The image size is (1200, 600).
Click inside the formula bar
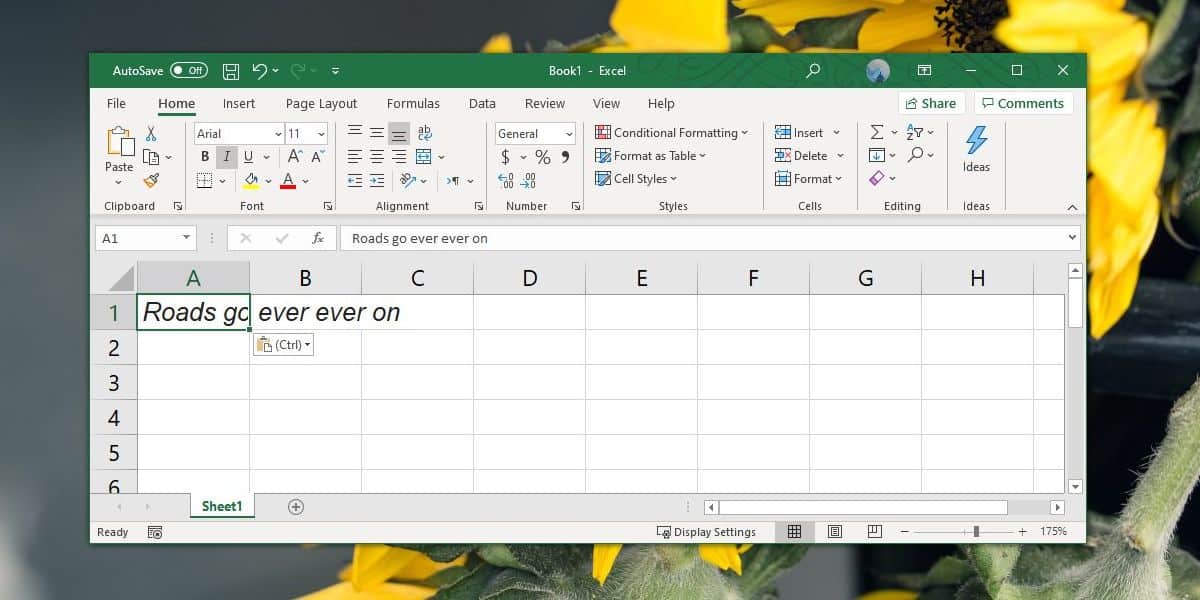point(600,238)
